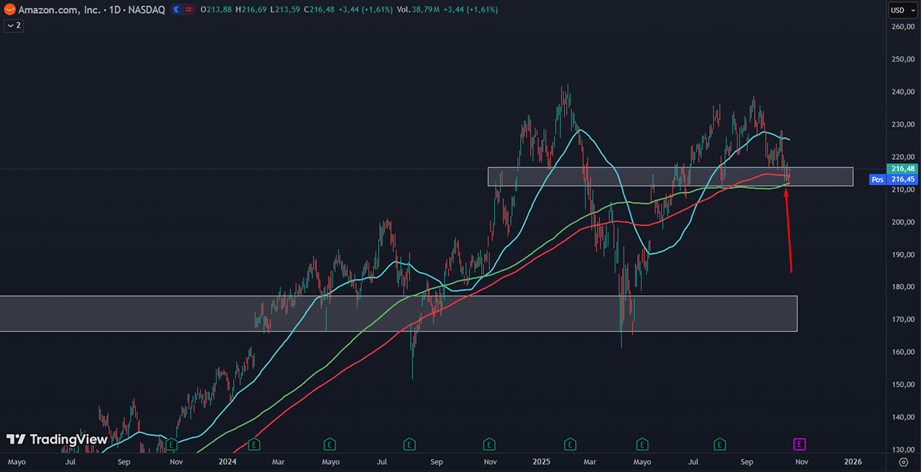The image size is (921, 472).
Task: Click the open value O213,88
Action: coord(214,10)
